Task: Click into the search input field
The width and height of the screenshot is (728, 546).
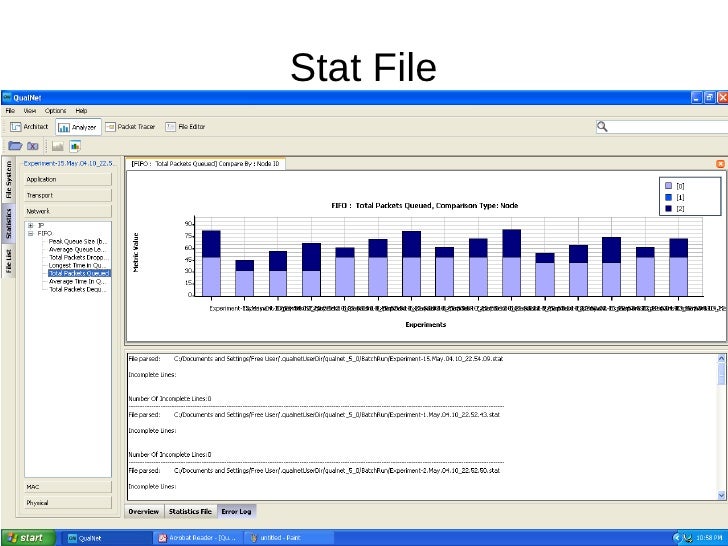Action: click(669, 126)
